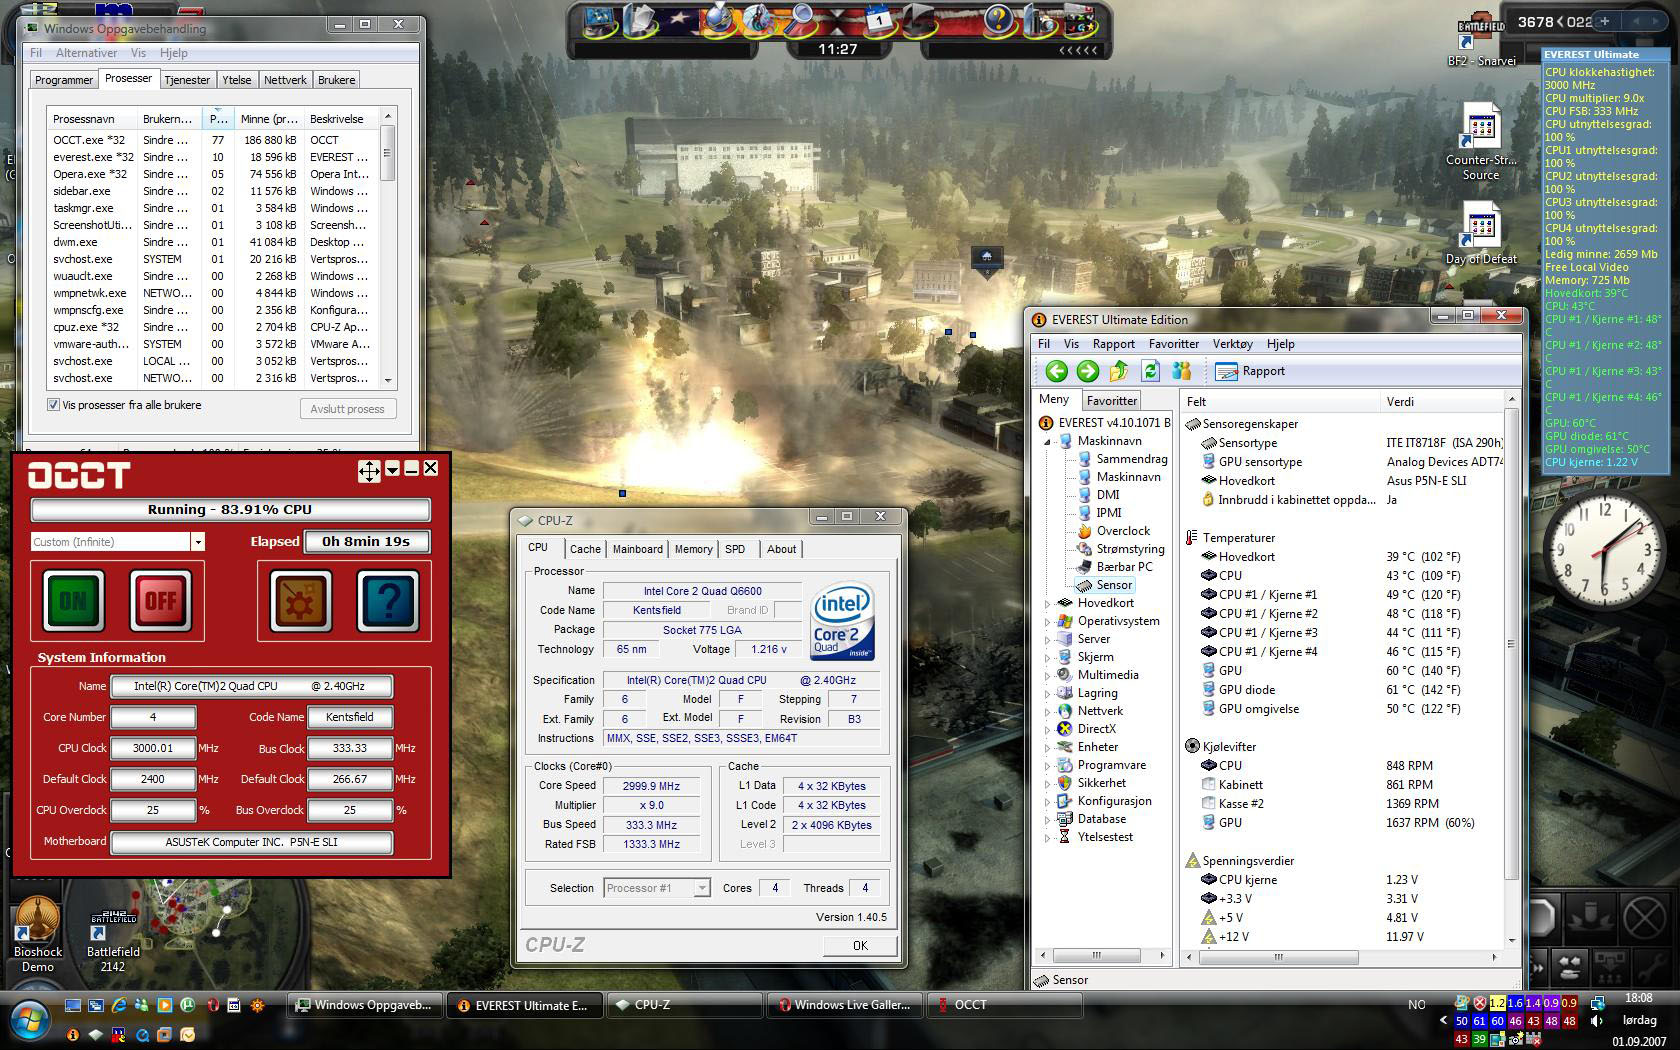Click volume speaker icon in system tray
The width and height of the screenshot is (1680, 1050).
(x=1596, y=1021)
